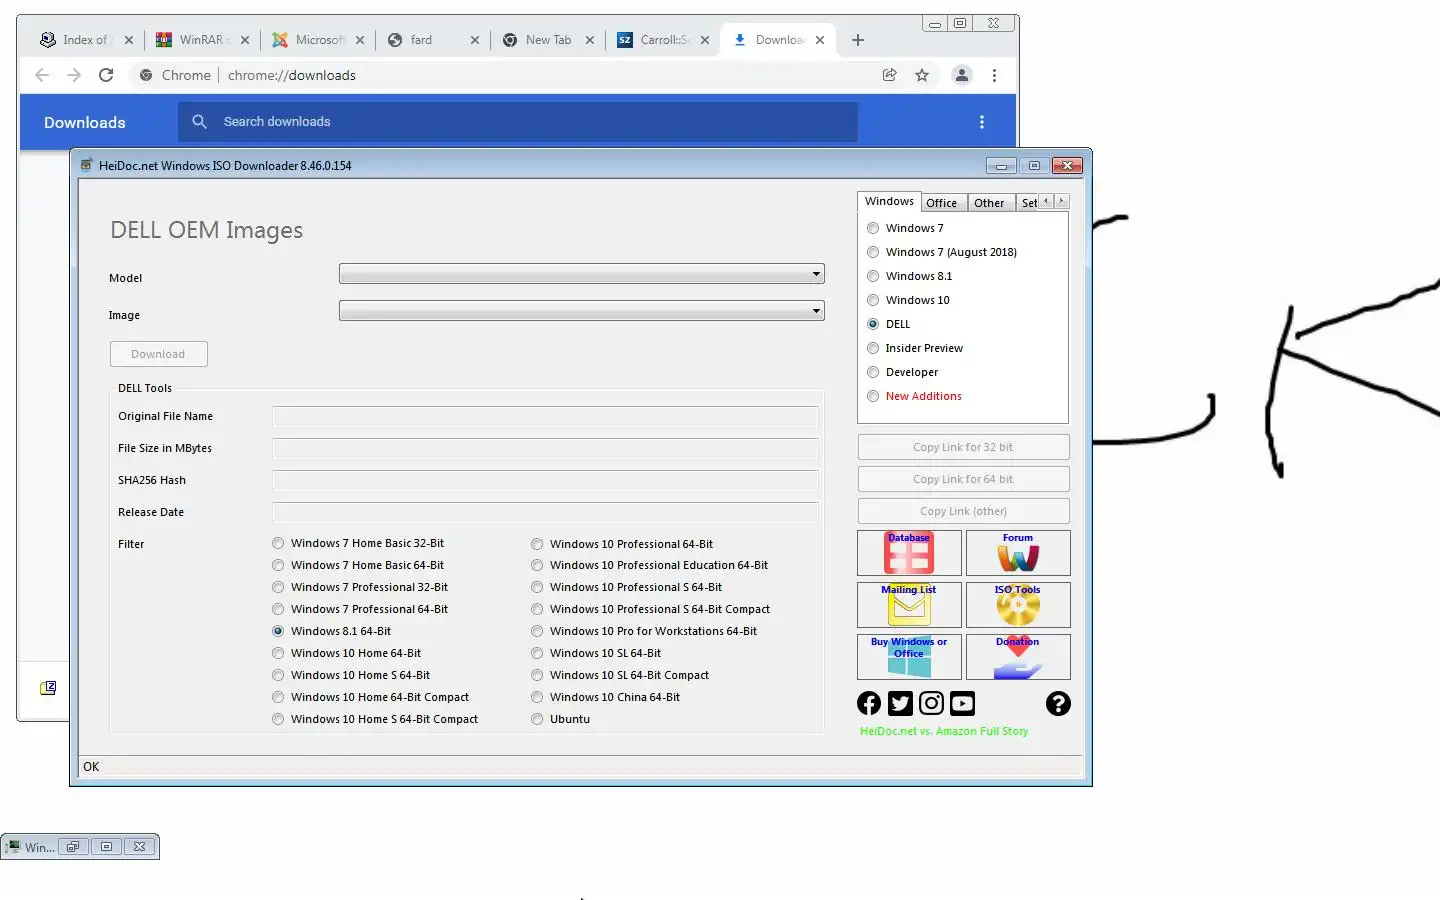Open HeiDoc.net vs. Amazon Full Story link
The image size is (1440, 900).
point(944,732)
